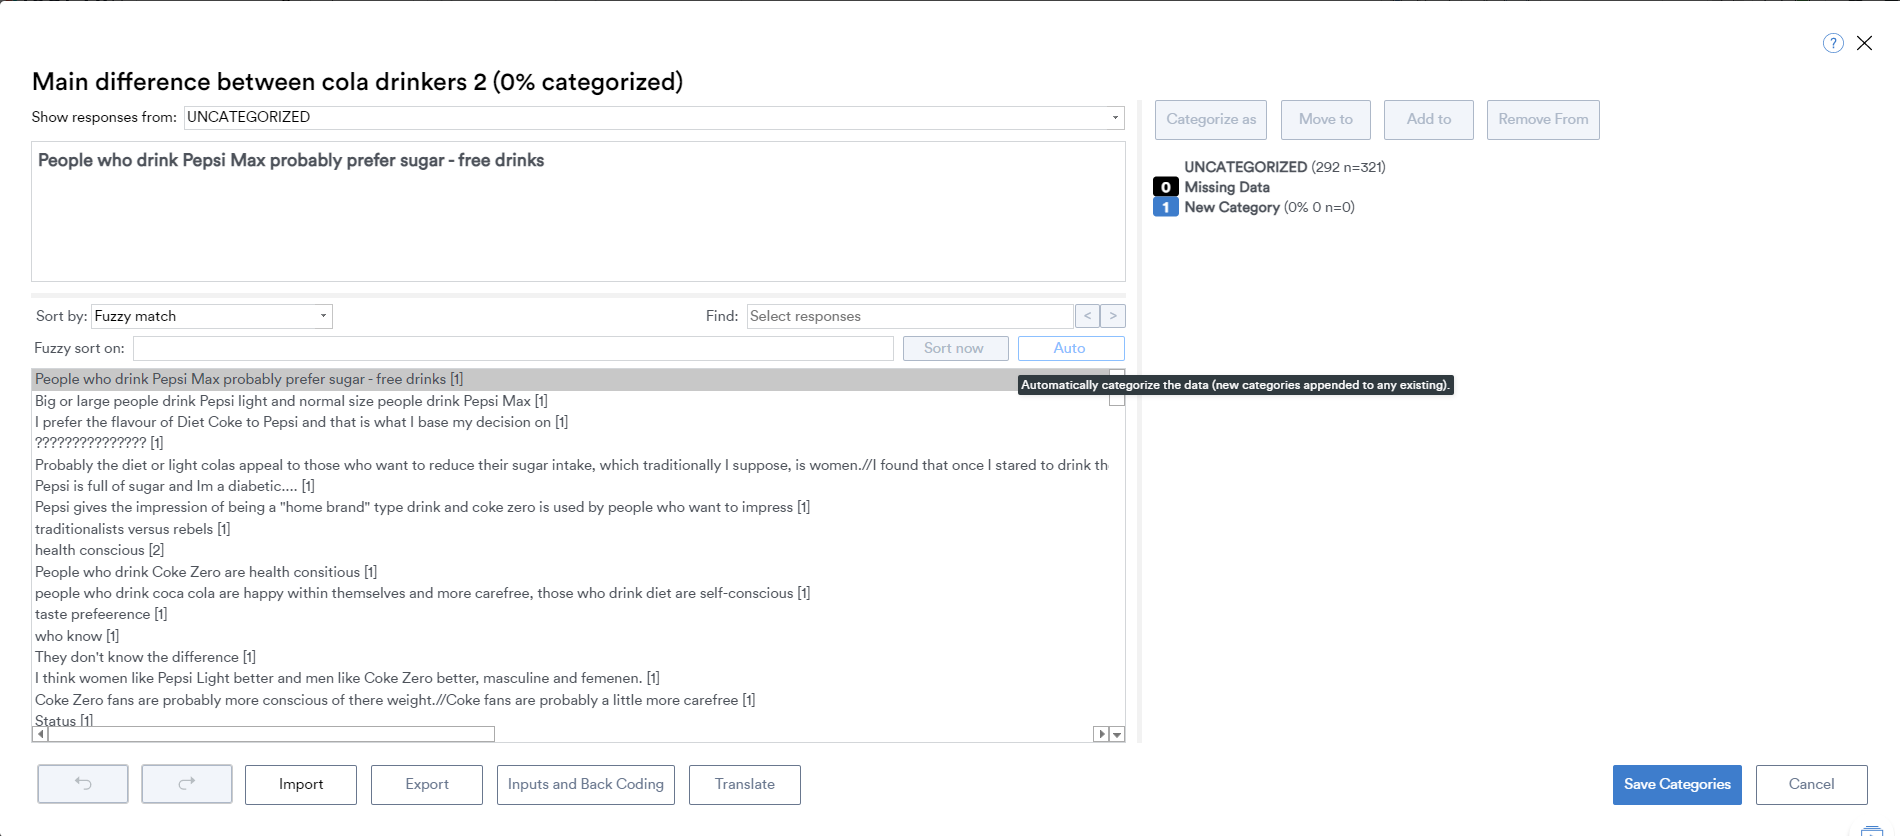Viewport: 1900px width, 836px height.
Task: Click the scroll down arrow of response list
Action: click(x=1117, y=734)
